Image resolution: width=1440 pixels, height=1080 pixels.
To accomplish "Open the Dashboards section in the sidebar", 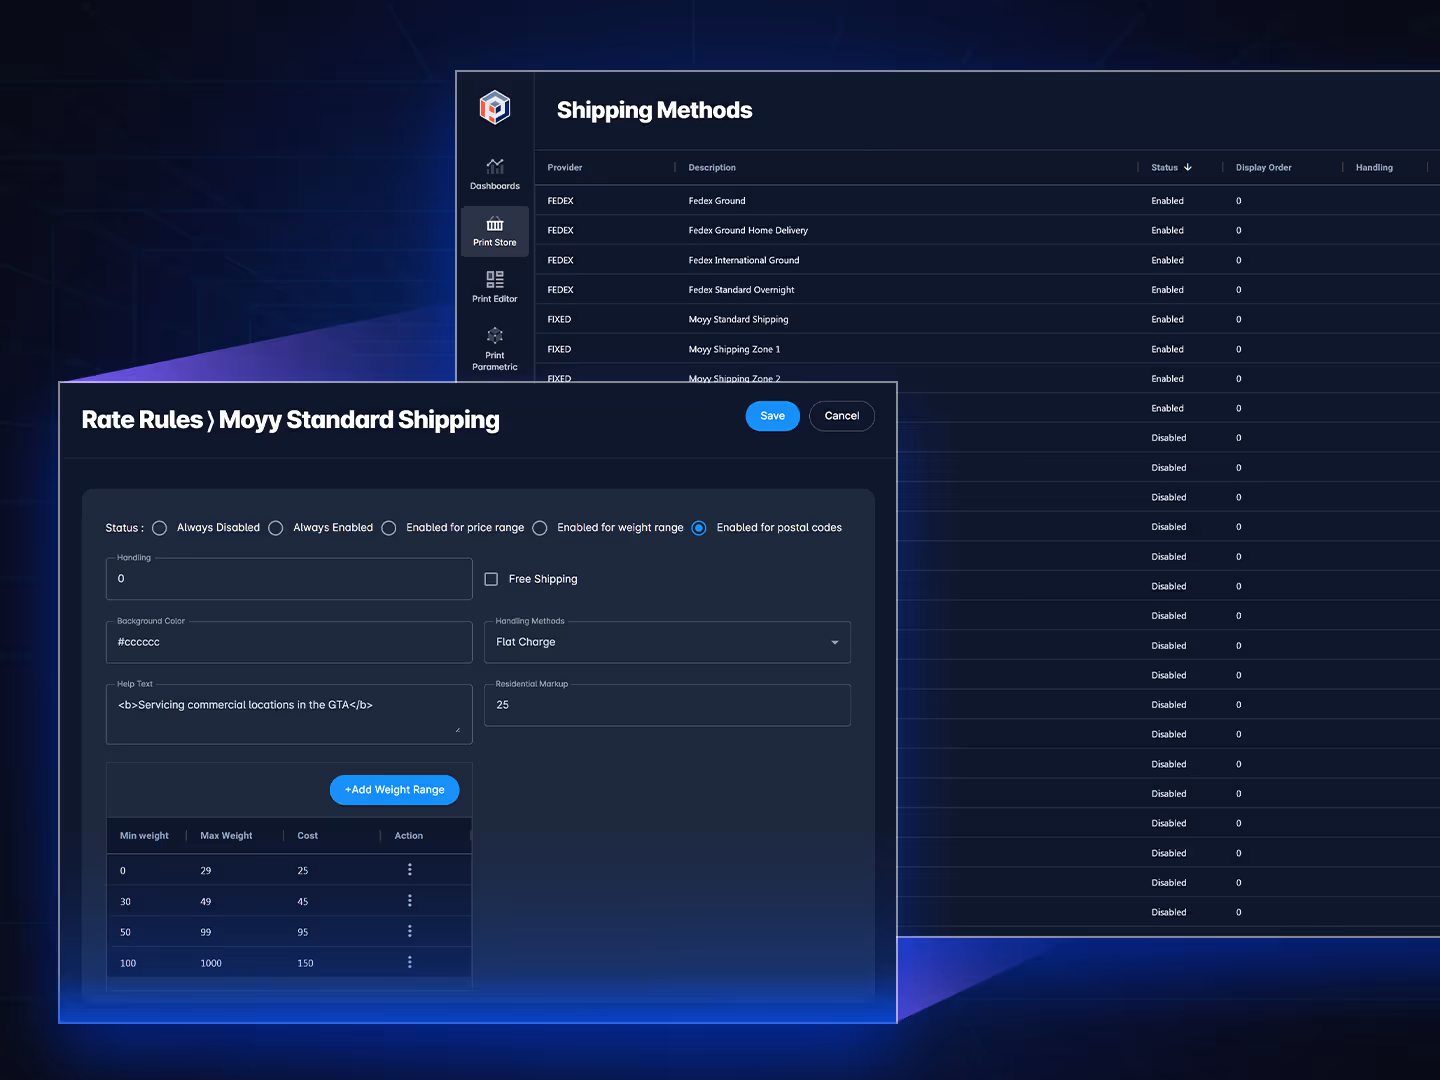I will tap(495, 173).
